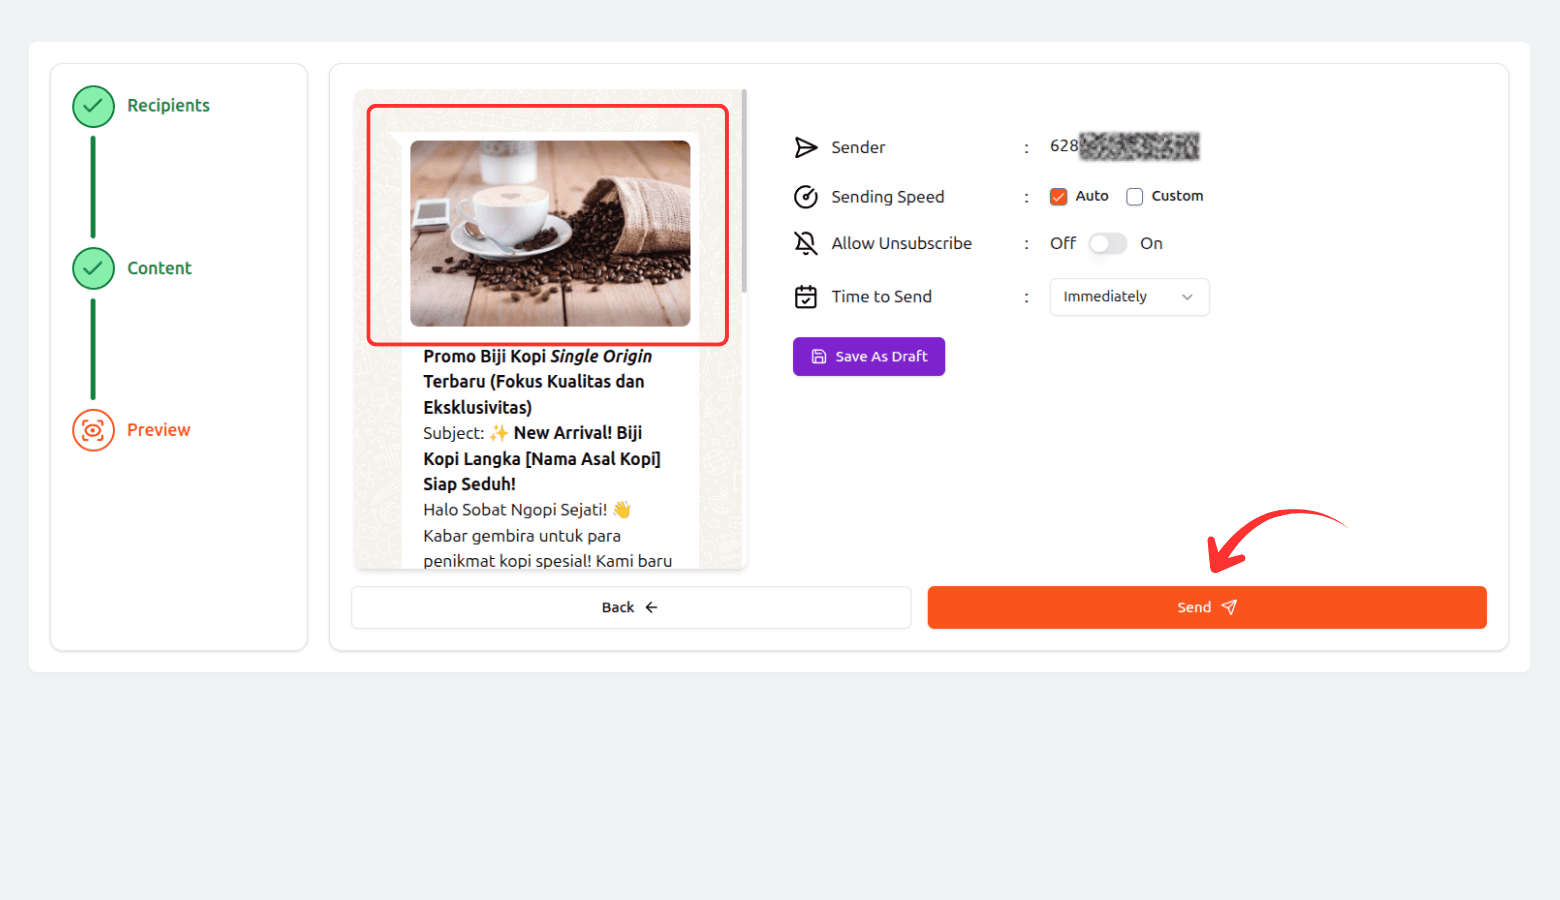Click the Allow Unsubscribe bell icon
Screen dimensions: 1560x900
click(x=805, y=243)
